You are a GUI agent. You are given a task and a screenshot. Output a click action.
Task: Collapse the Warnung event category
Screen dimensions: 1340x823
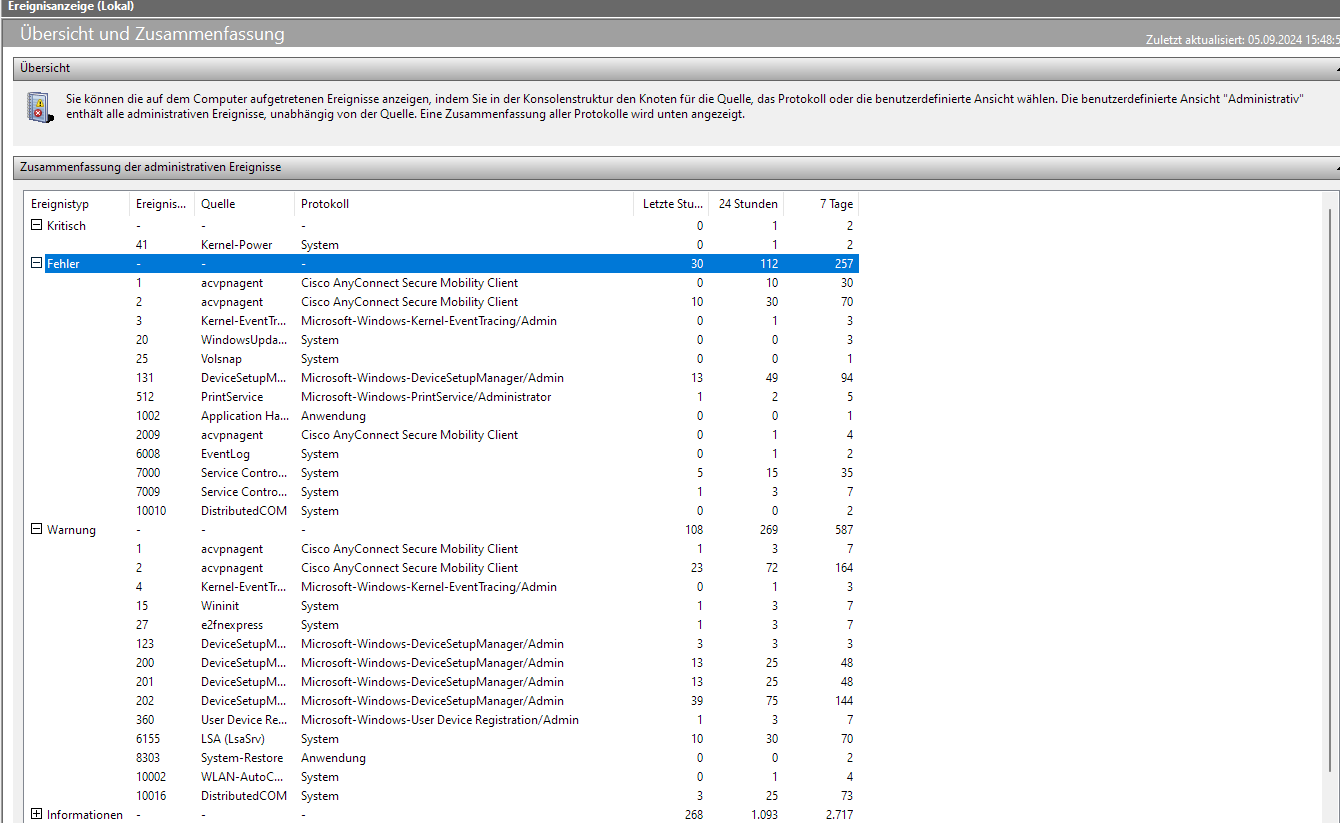tap(35, 529)
